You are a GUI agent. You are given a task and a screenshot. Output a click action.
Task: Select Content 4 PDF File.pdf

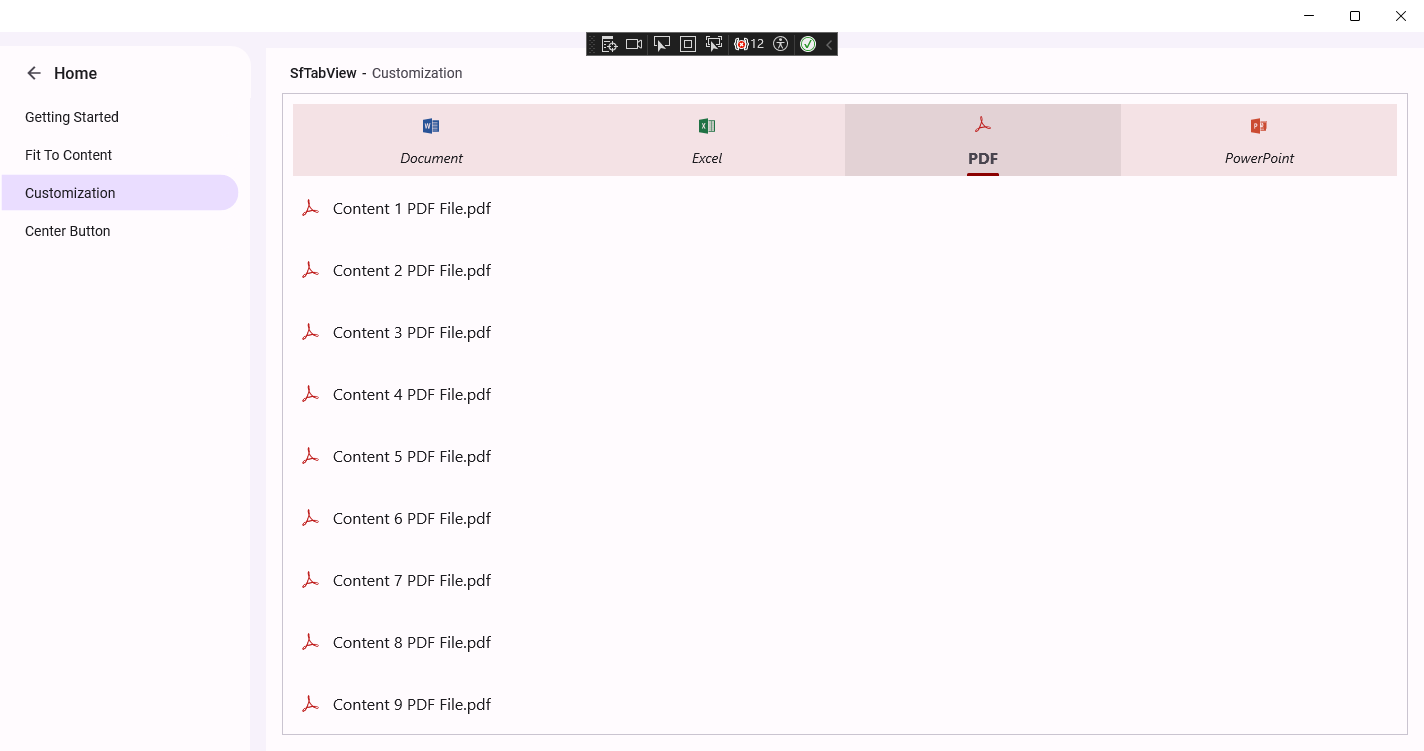(412, 394)
